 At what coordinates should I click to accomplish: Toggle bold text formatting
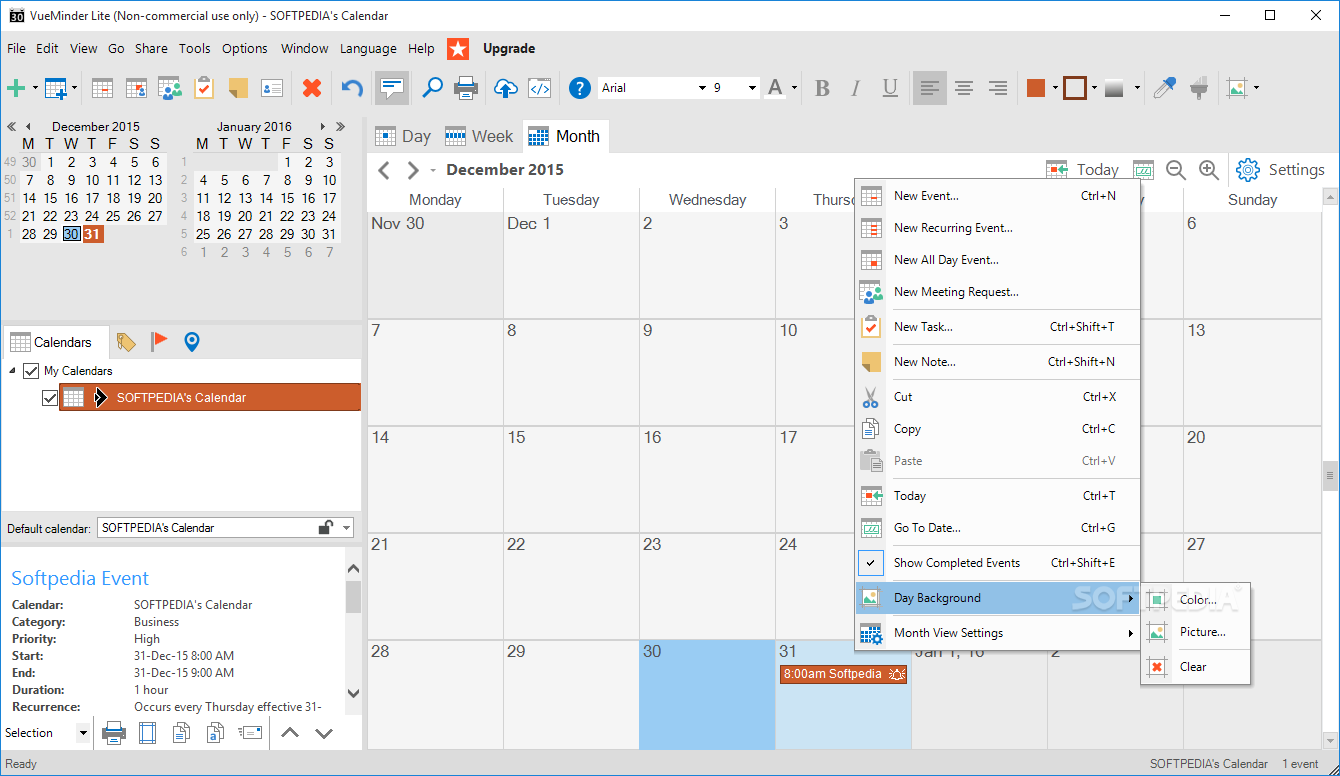(822, 88)
